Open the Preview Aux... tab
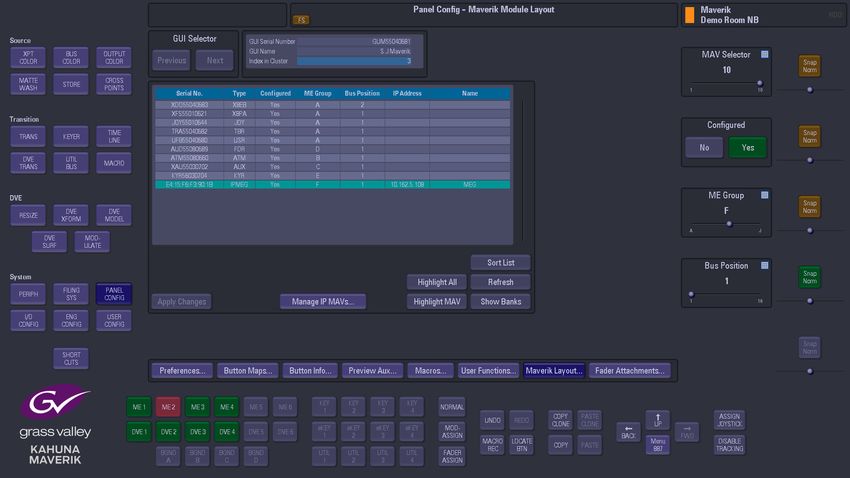Screen dimensions: 850x478 pos(372,371)
